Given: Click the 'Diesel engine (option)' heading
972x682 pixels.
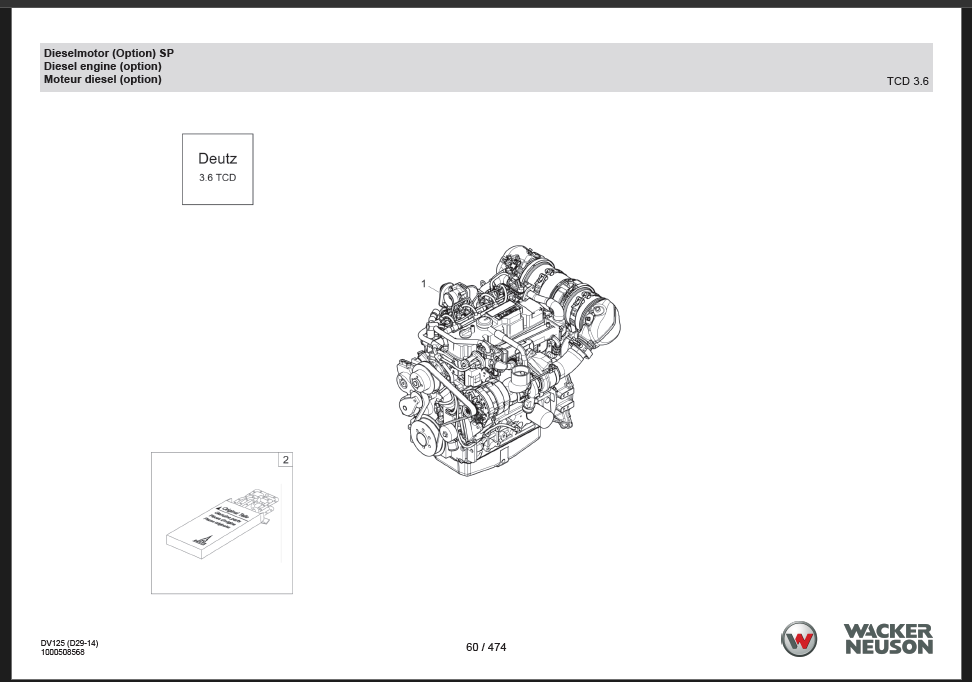Looking at the screenshot, I should [102, 66].
